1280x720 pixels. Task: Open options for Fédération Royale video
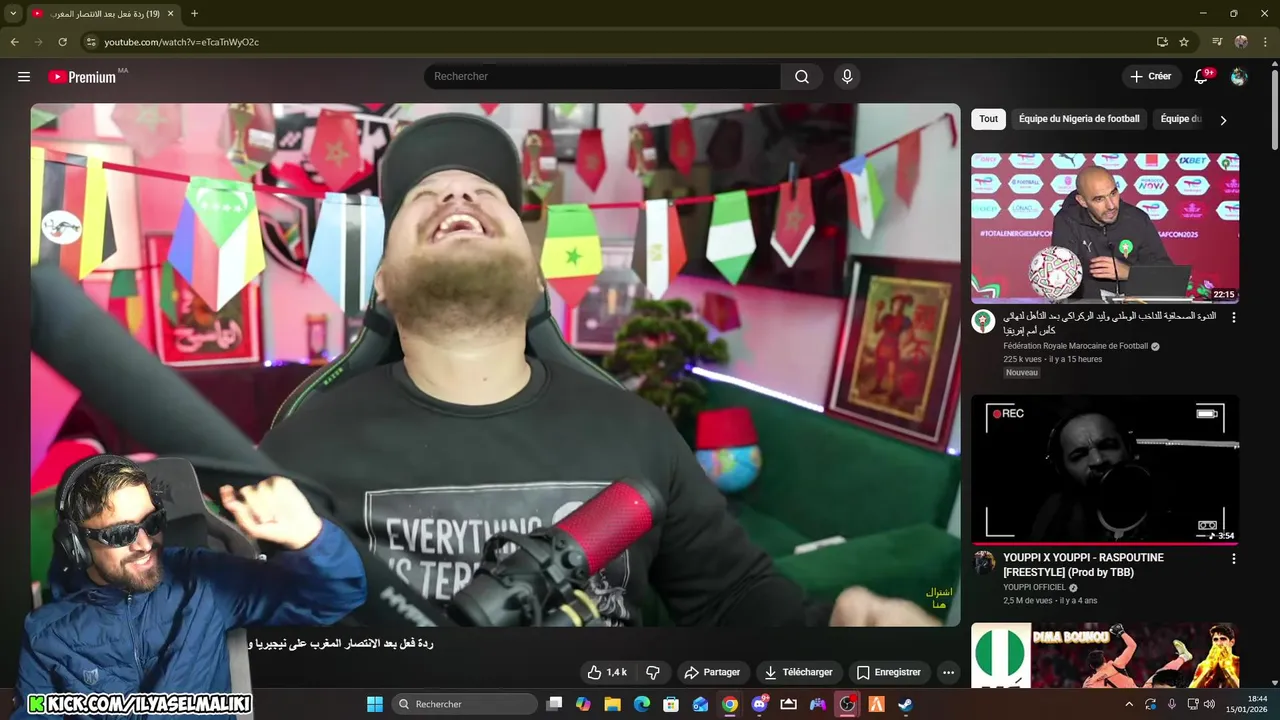[1233, 317]
